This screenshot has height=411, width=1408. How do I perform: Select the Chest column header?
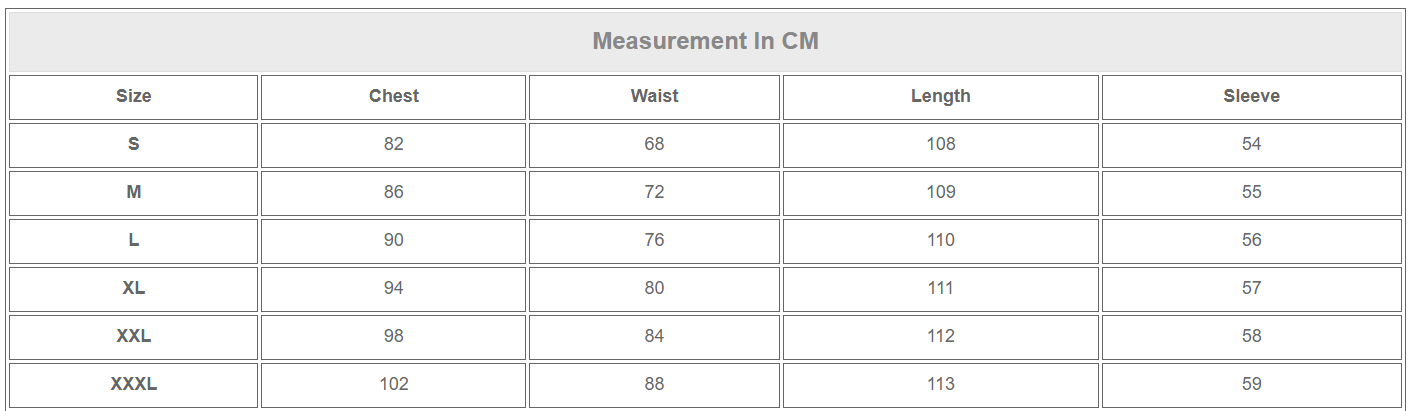pos(393,96)
